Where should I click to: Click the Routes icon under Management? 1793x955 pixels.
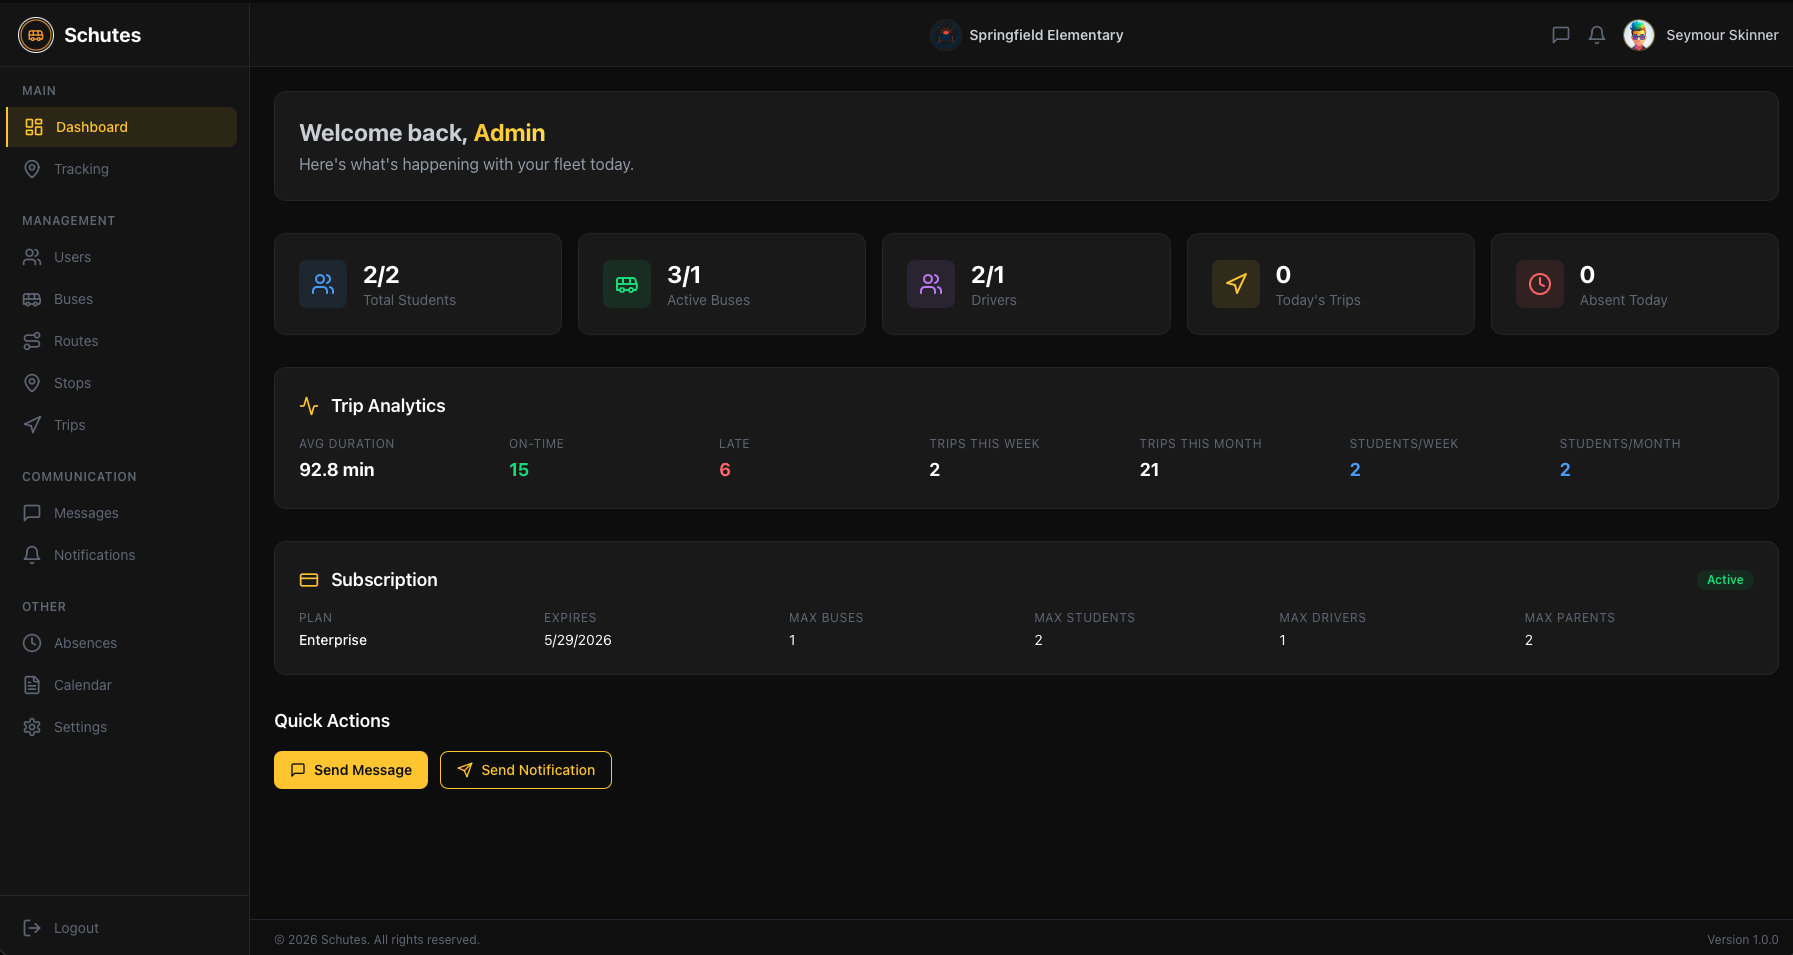[32, 341]
